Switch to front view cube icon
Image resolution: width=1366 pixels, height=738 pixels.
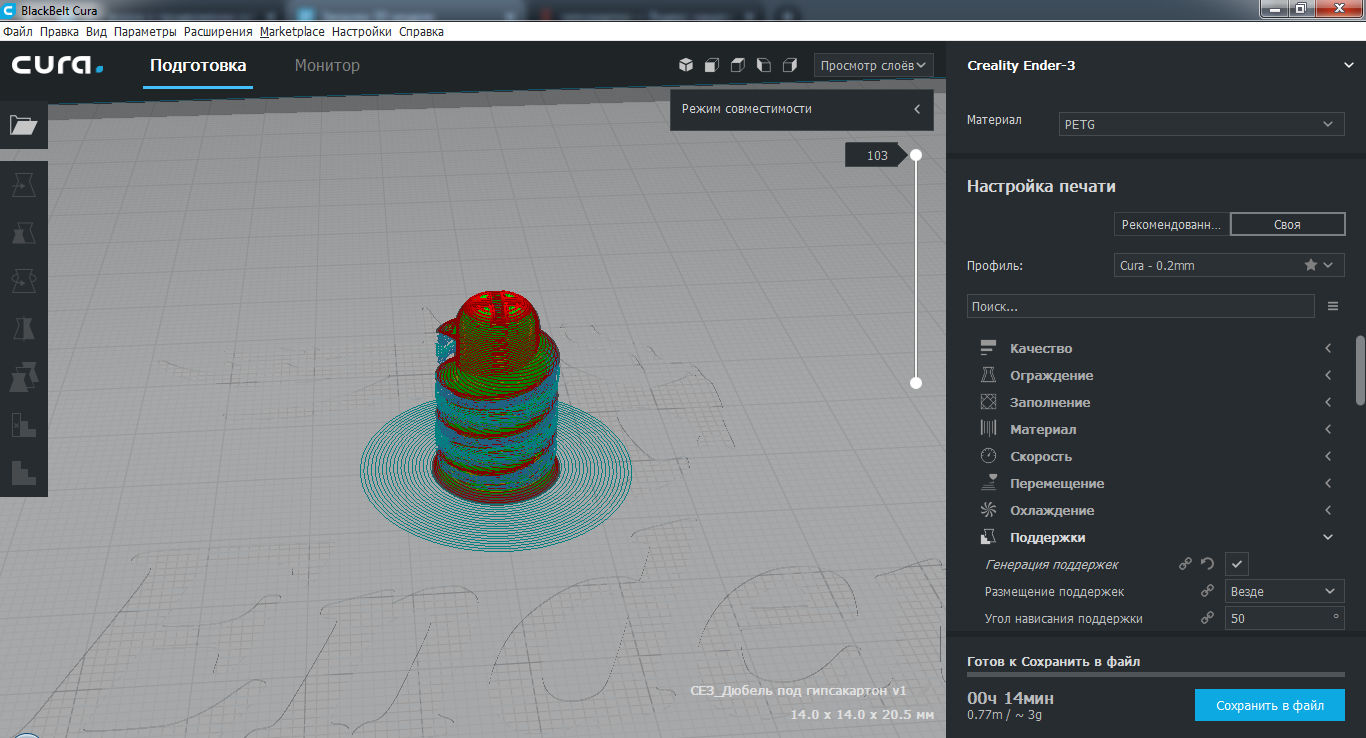pyautogui.click(x=712, y=65)
